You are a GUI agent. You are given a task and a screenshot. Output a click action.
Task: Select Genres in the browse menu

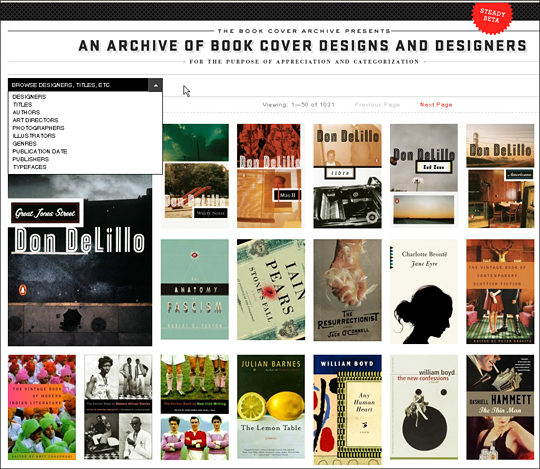(24, 144)
